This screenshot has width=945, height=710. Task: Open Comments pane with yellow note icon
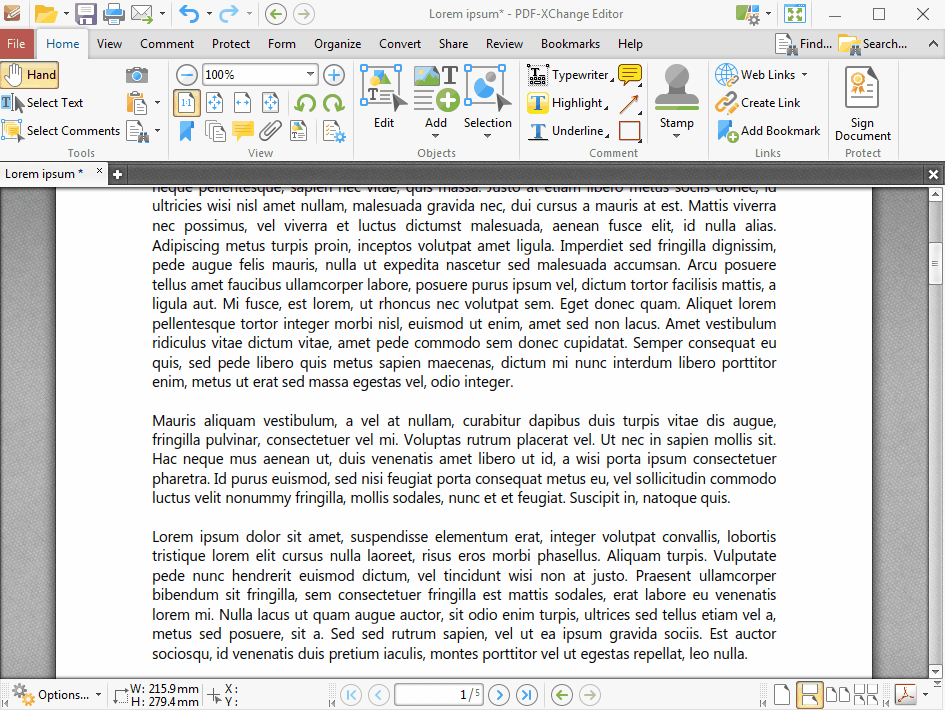click(x=243, y=131)
